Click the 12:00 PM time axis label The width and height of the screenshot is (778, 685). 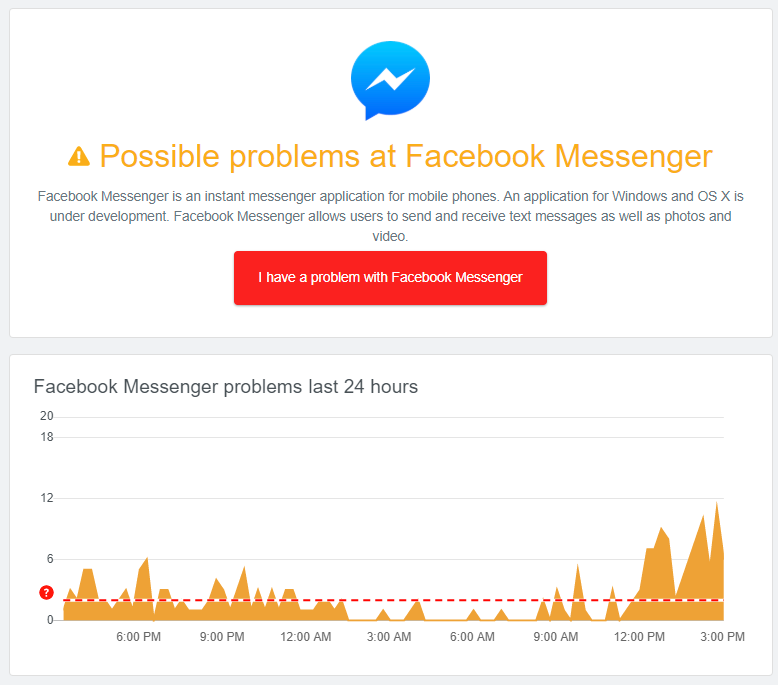[638, 637]
